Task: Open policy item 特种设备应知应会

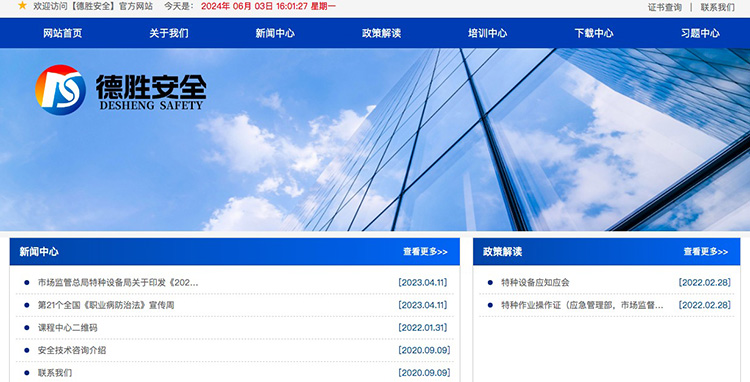Action: point(535,283)
